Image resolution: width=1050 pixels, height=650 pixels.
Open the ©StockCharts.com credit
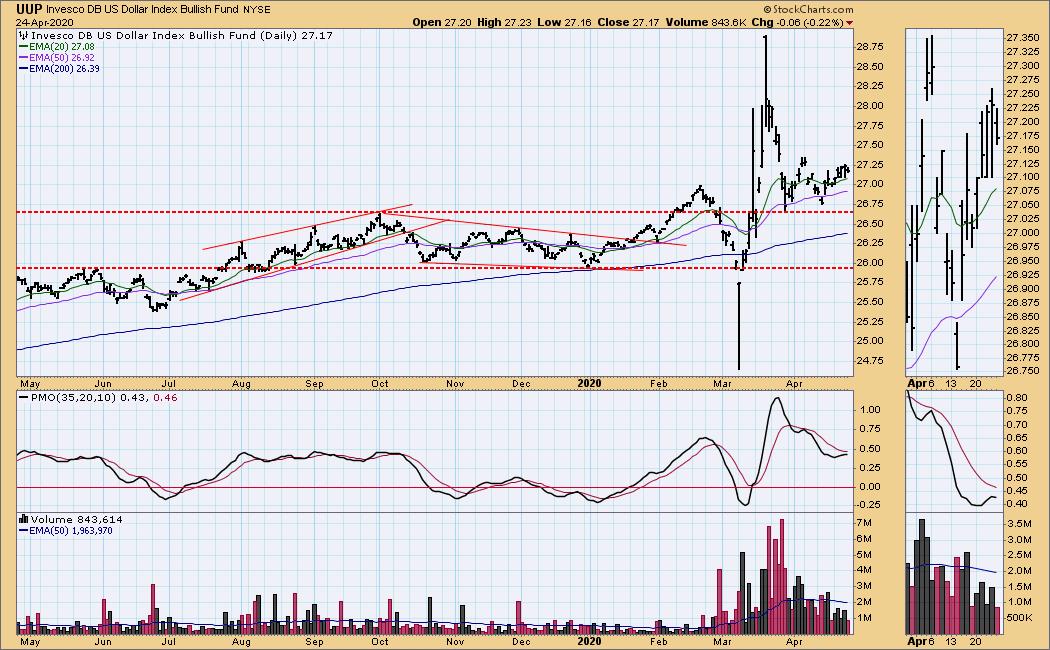point(808,9)
